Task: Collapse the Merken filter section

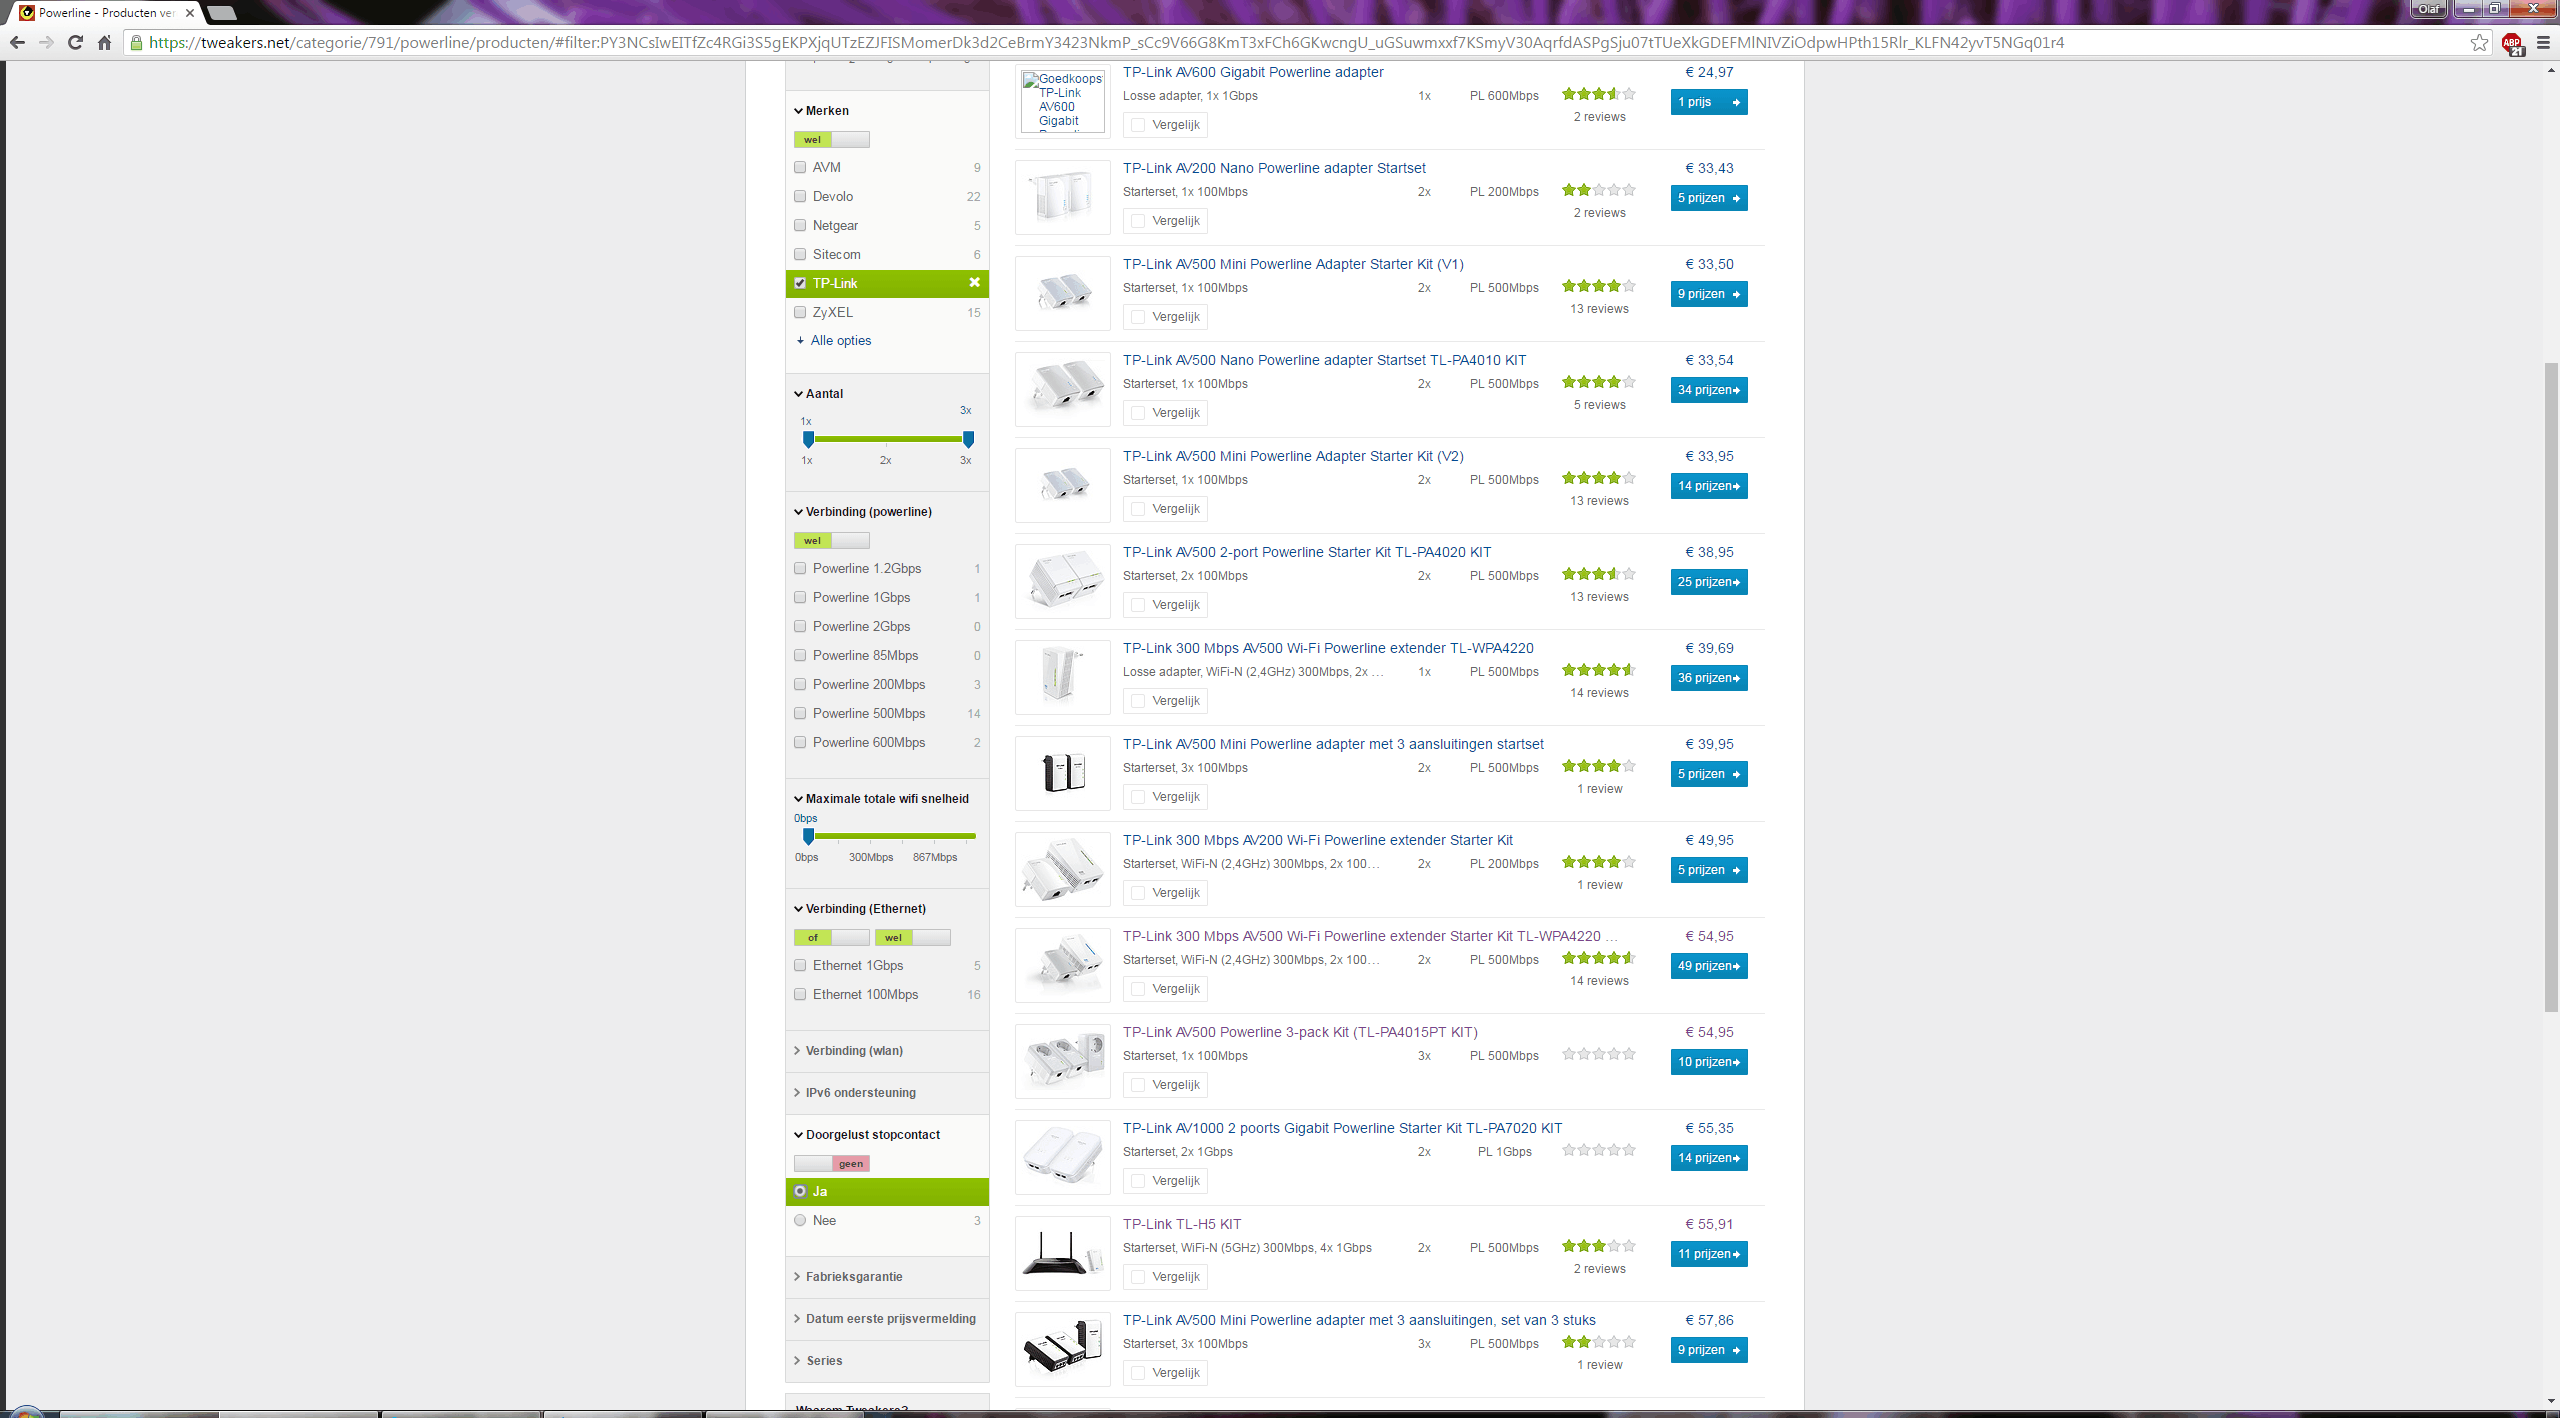Action: click(821, 111)
